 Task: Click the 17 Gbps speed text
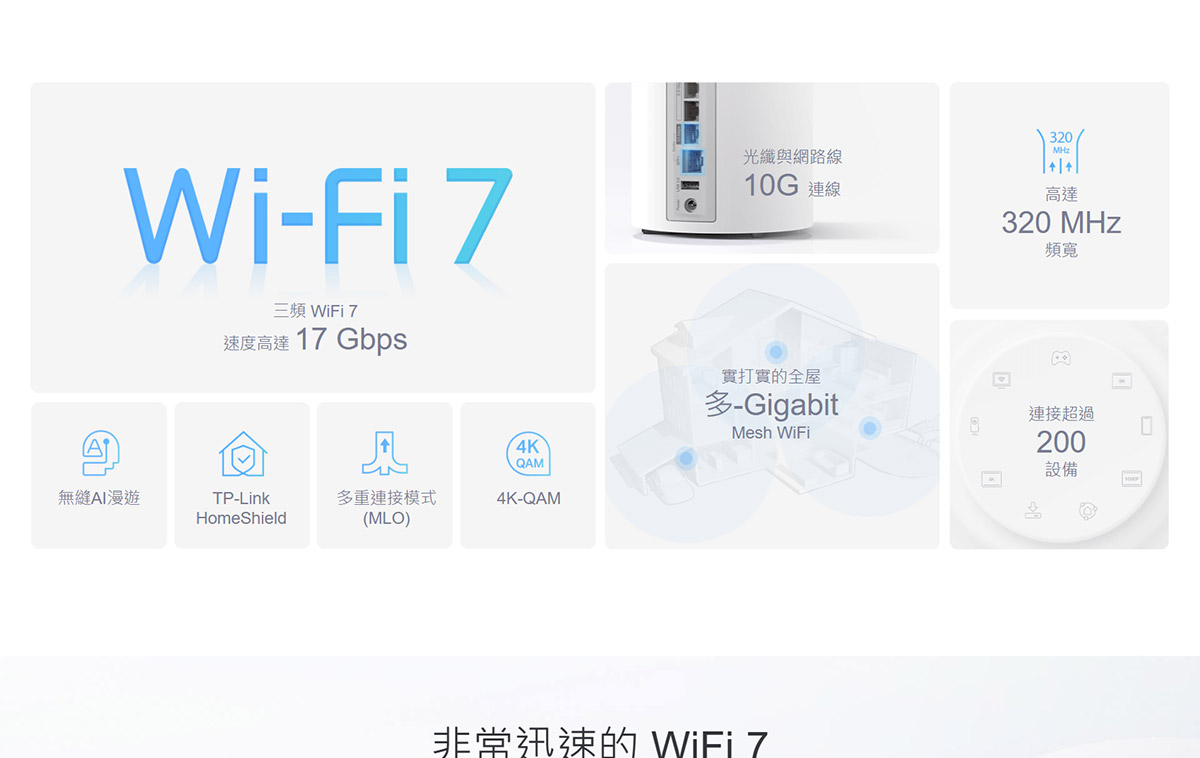pos(351,340)
